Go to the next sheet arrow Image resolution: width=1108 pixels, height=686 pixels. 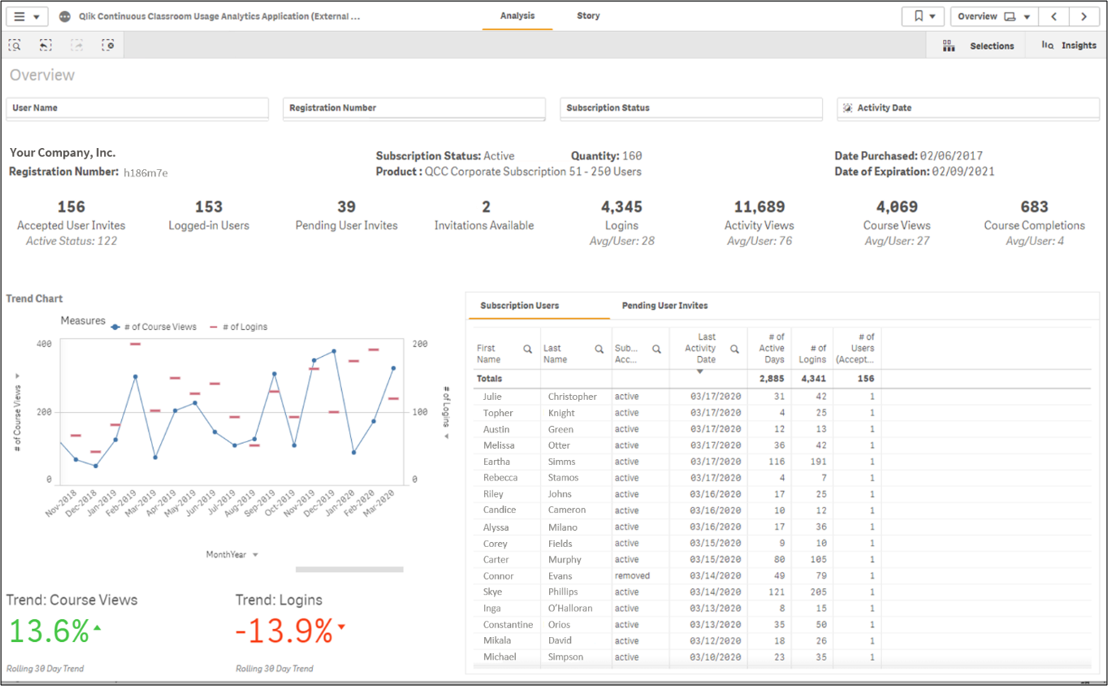(1084, 17)
